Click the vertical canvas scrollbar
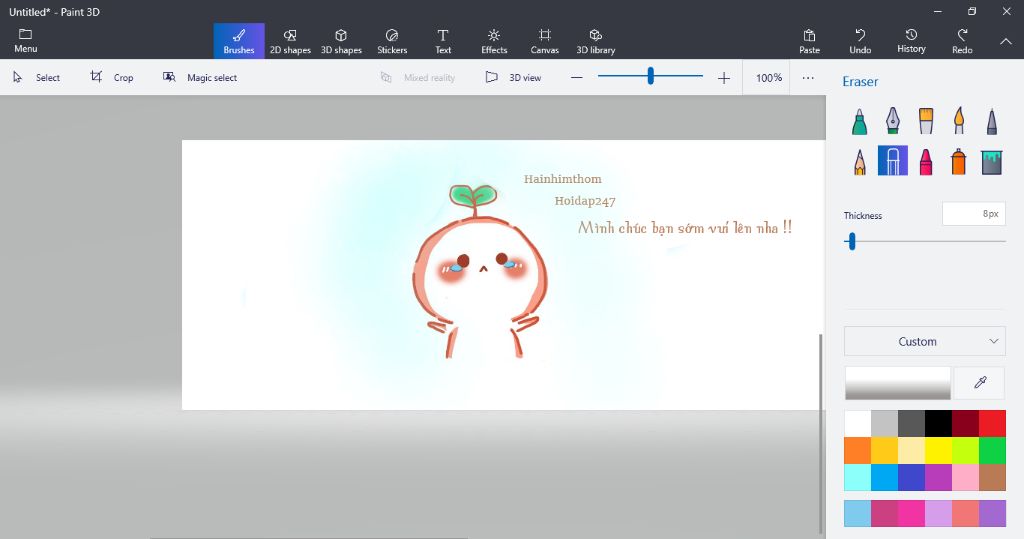Viewport: 1024px width, 539px height. coord(821,434)
